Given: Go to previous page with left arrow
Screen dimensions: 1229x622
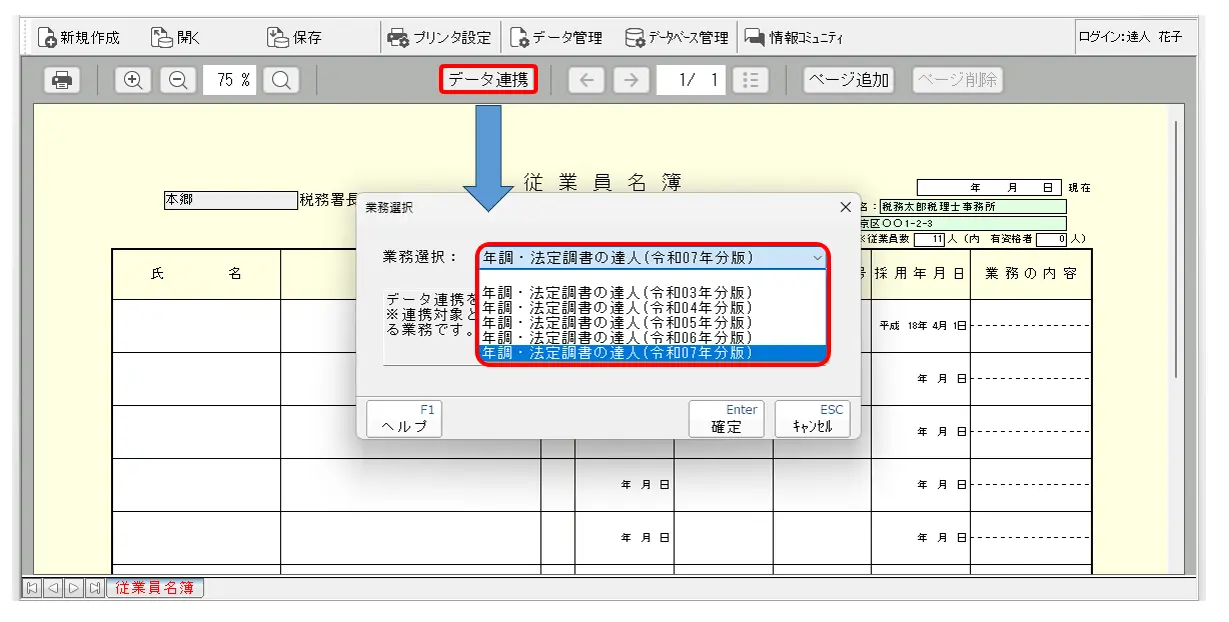Looking at the screenshot, I should (x=586, y=81).
